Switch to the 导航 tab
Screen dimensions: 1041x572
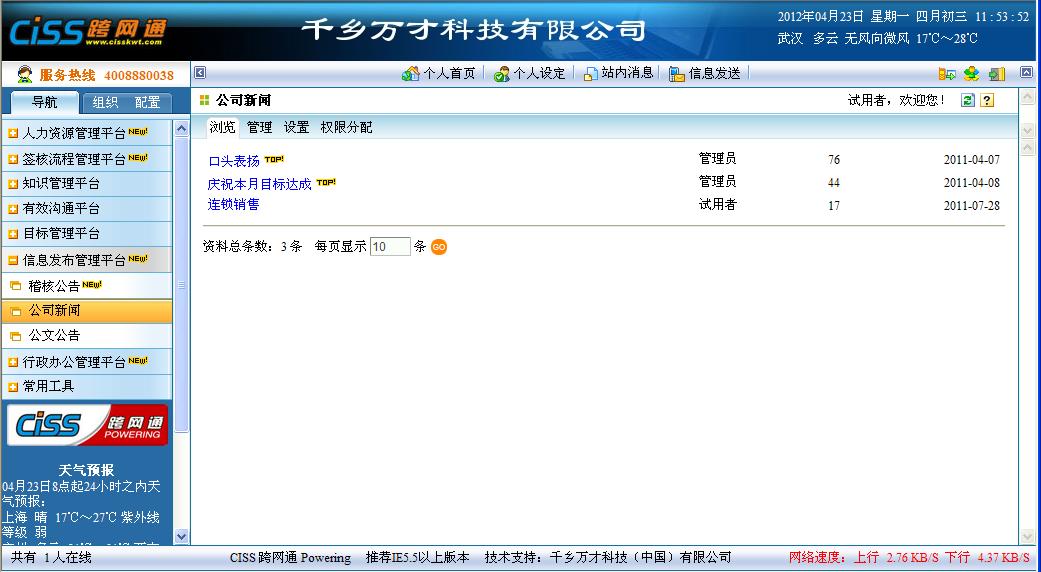click(x=44, y=102)
